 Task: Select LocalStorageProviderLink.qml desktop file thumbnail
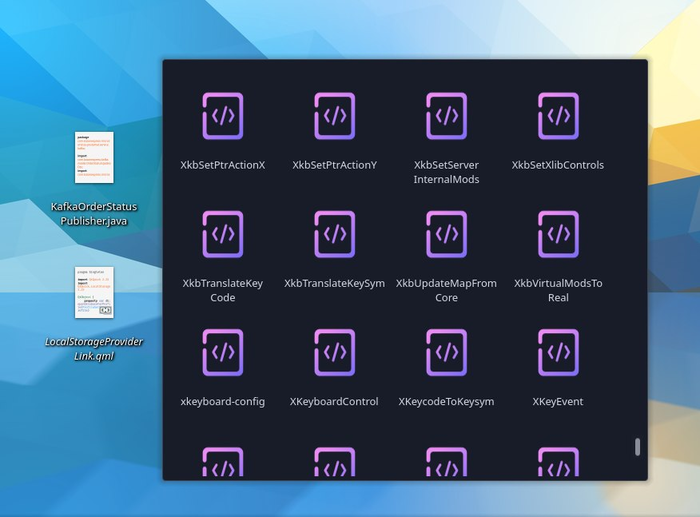click(x=94, y=292)
